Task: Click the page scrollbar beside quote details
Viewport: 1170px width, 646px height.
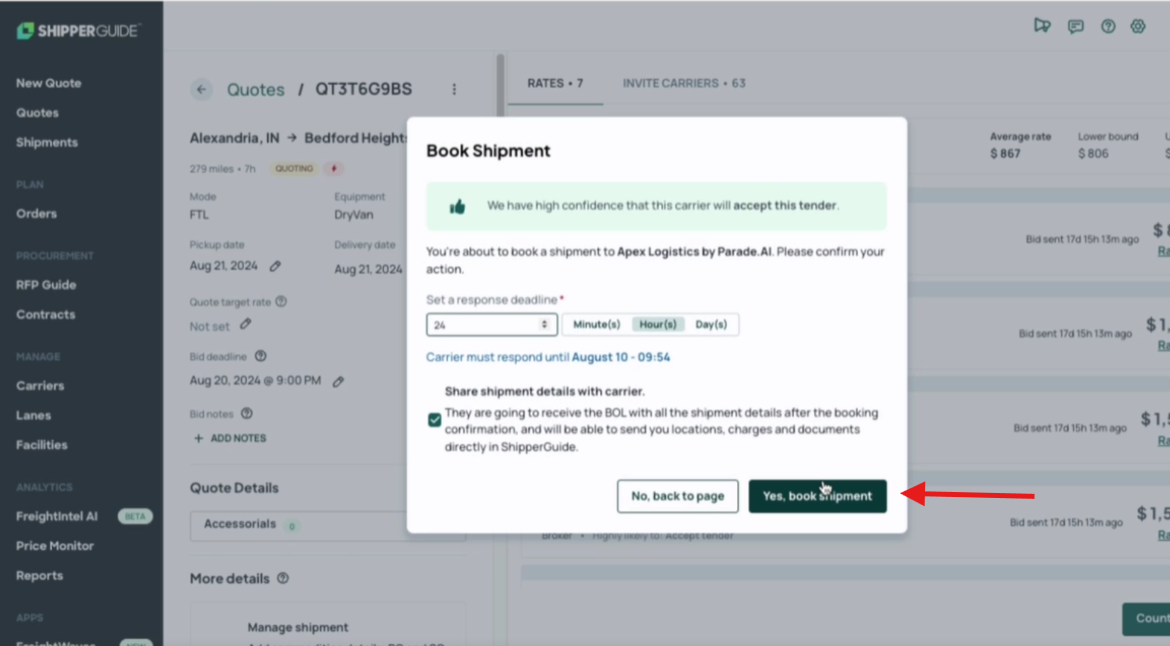Action: tap(500, 86)
